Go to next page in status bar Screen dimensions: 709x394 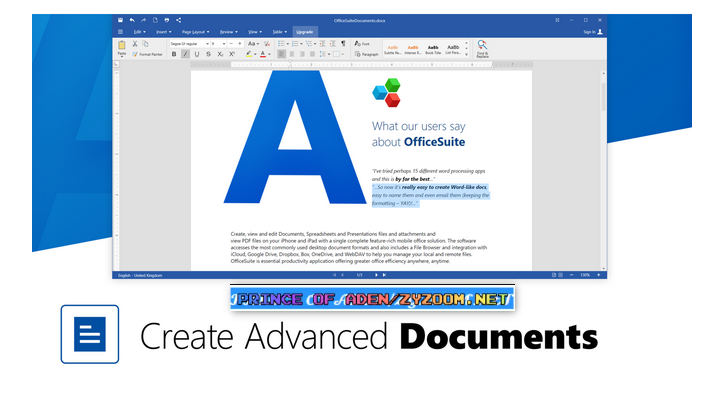click(x=376, y=275)
